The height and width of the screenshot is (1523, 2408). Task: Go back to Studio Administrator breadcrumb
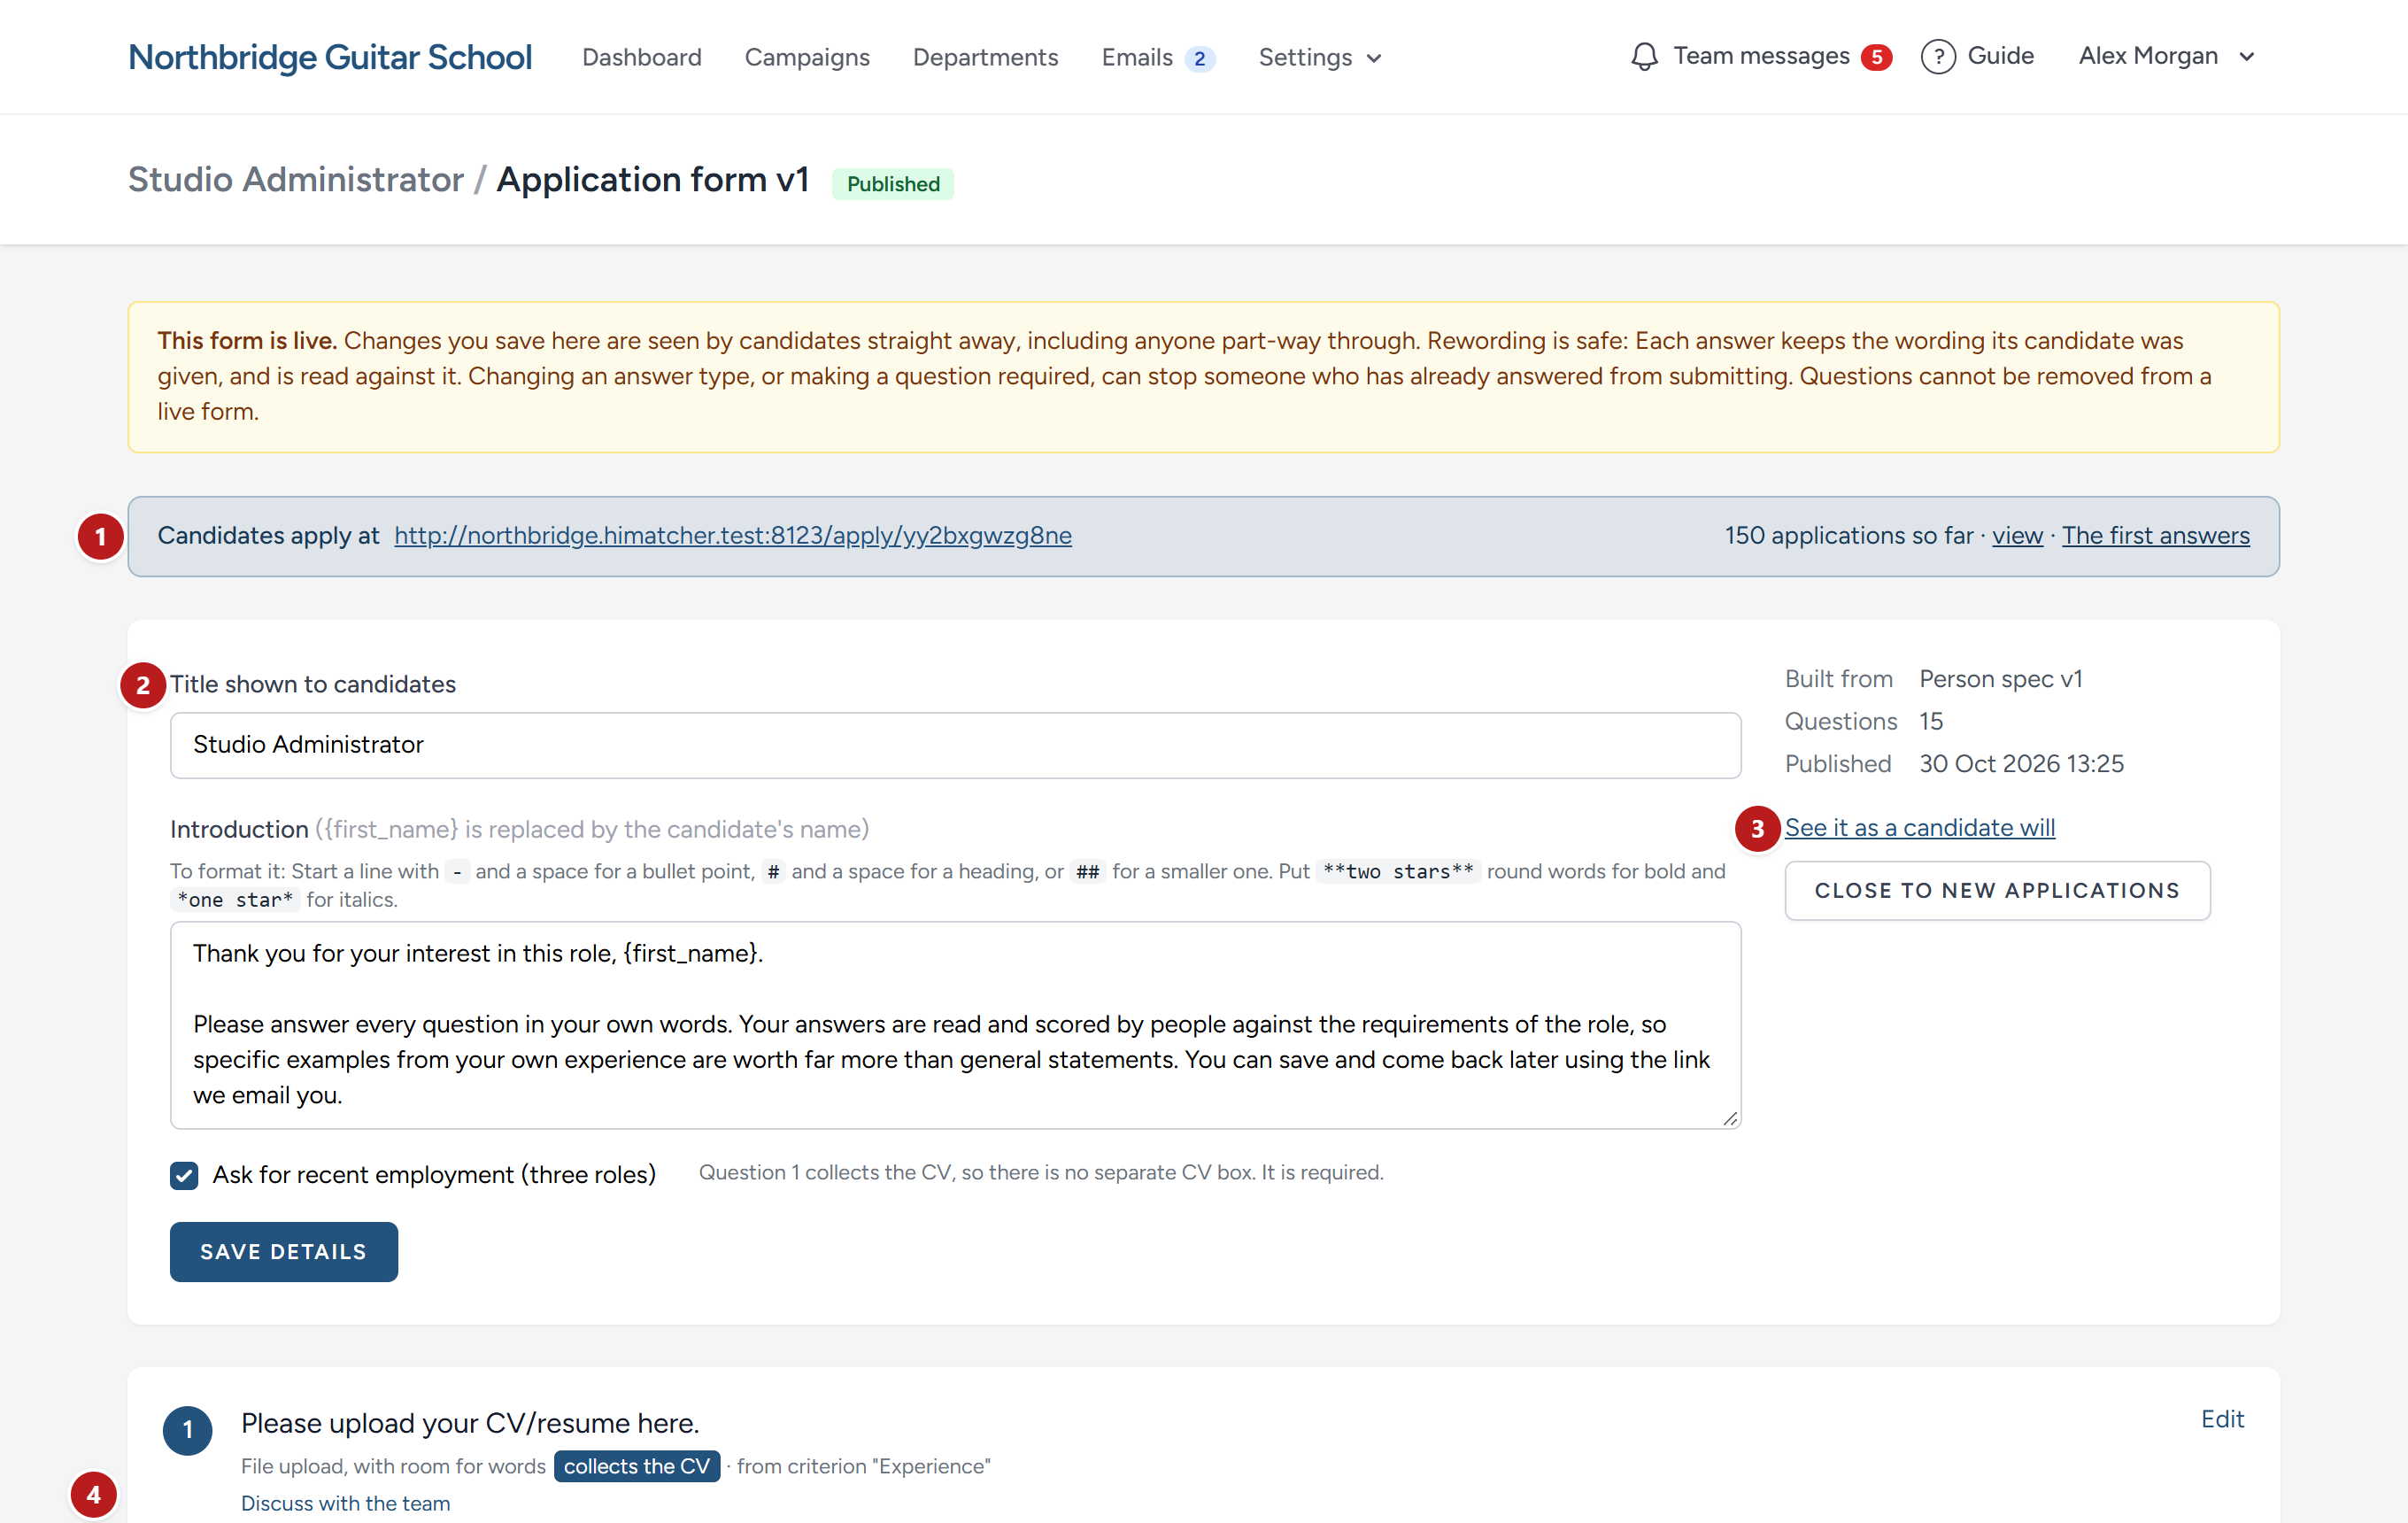pyautogui.click(x=296, y=180)
